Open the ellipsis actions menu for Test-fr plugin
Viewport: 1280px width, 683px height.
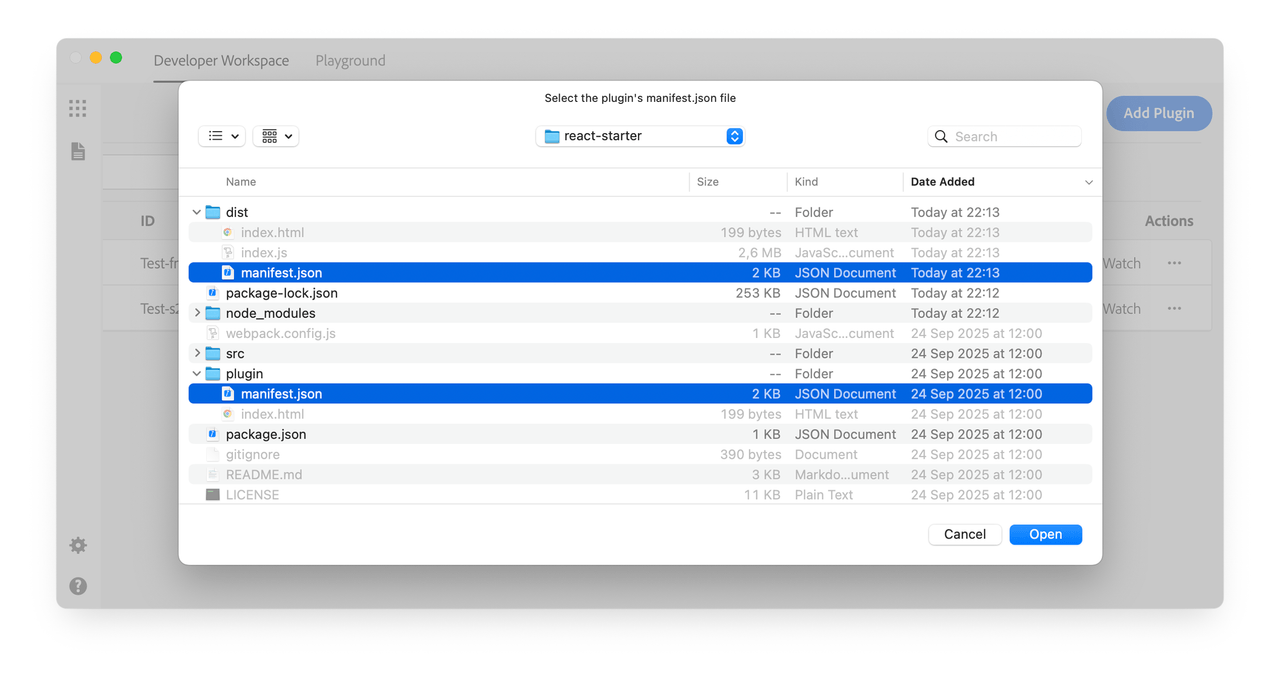tap(1173, 263)
